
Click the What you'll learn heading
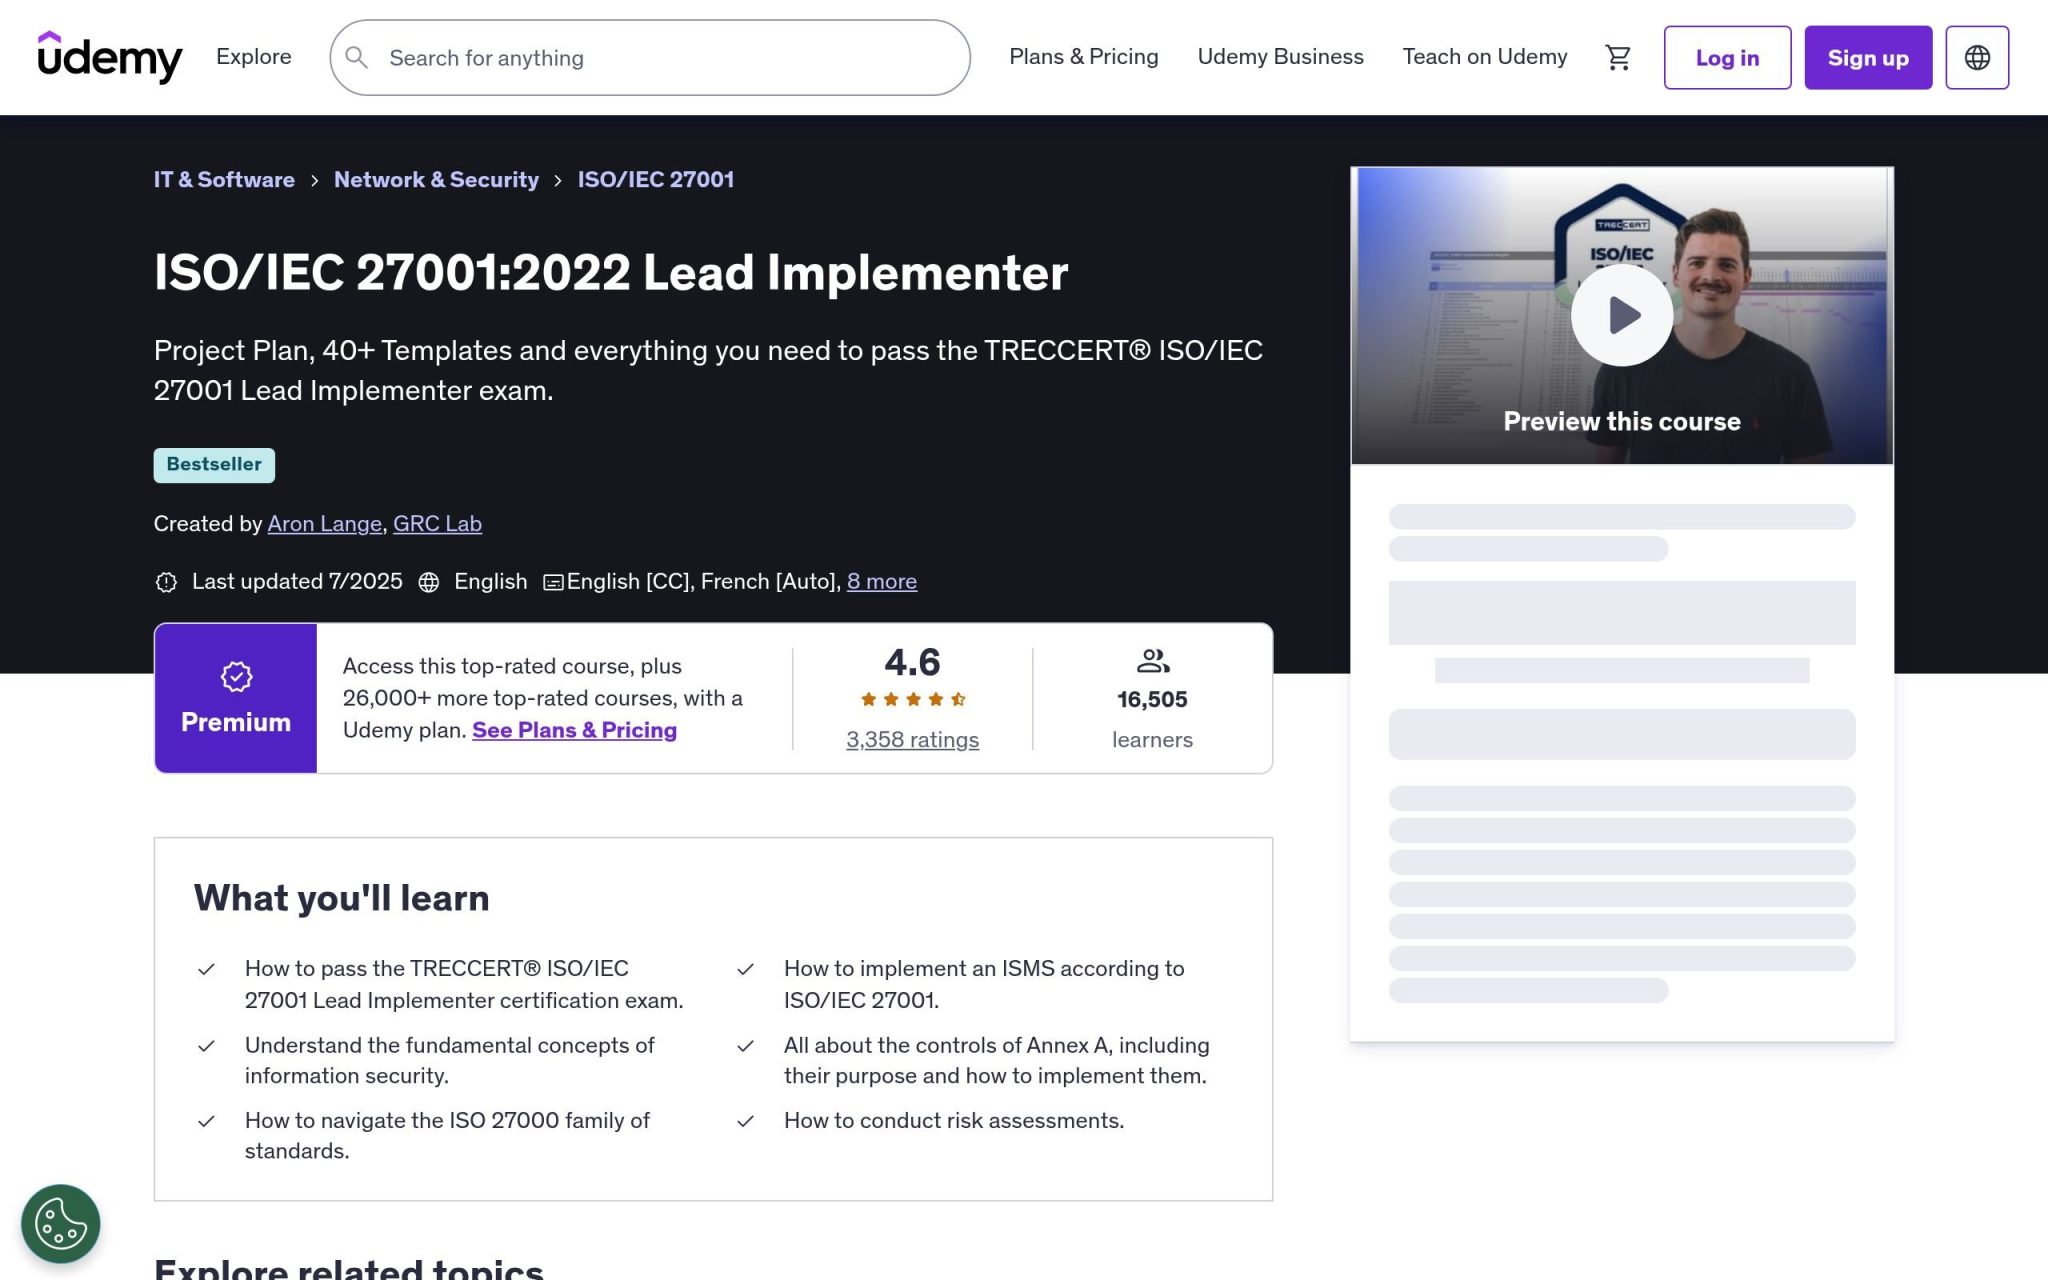click(341, 898)
